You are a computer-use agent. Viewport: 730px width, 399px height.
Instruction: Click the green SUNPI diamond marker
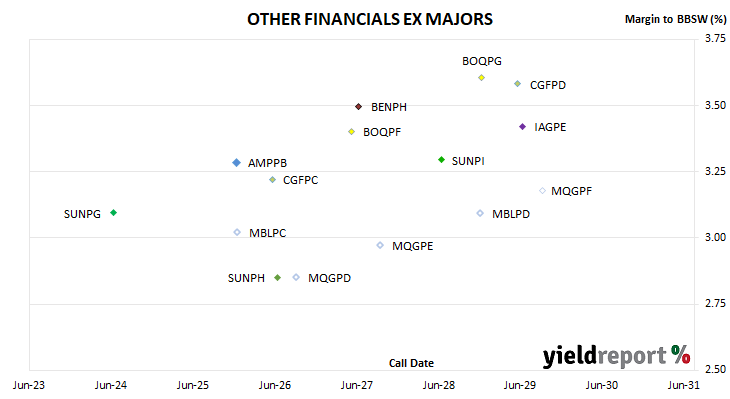pyautogui.click(x=441, y=160)
